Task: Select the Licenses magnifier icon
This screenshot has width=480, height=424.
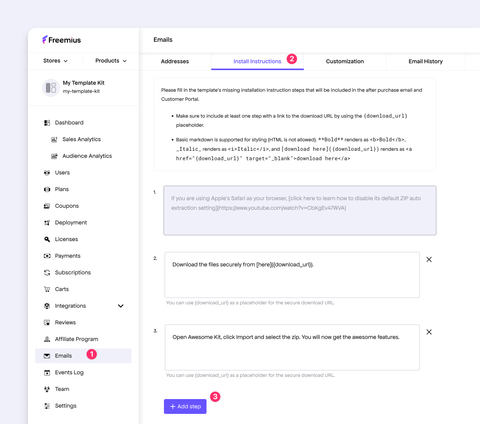Action: pos(47,239)
